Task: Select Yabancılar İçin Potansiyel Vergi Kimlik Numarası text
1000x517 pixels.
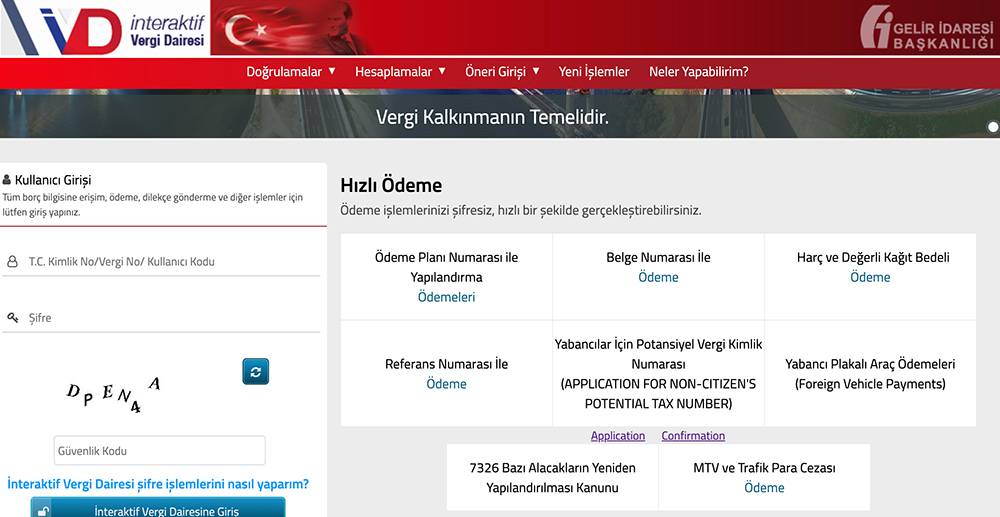Action: tap(658, 354)
